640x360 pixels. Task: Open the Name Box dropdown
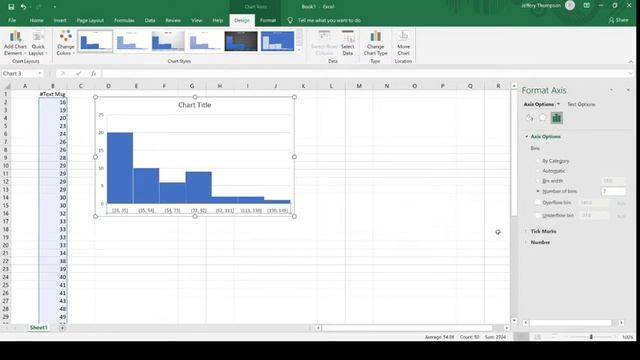coord(40,73)
